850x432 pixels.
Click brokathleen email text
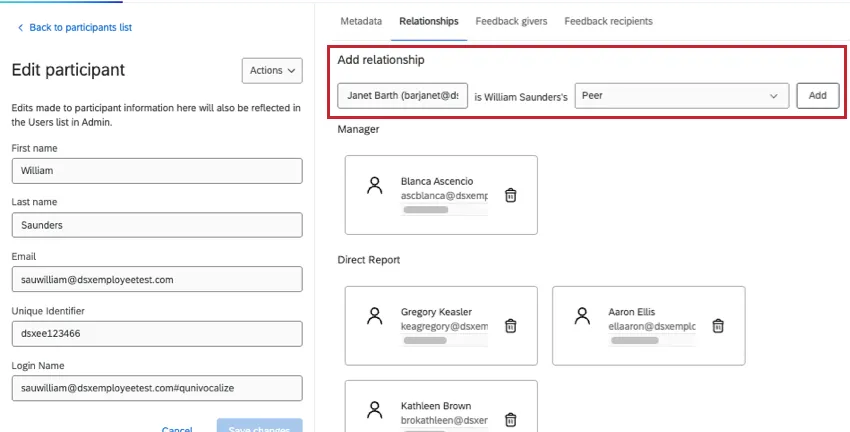[x=445, y=420]
